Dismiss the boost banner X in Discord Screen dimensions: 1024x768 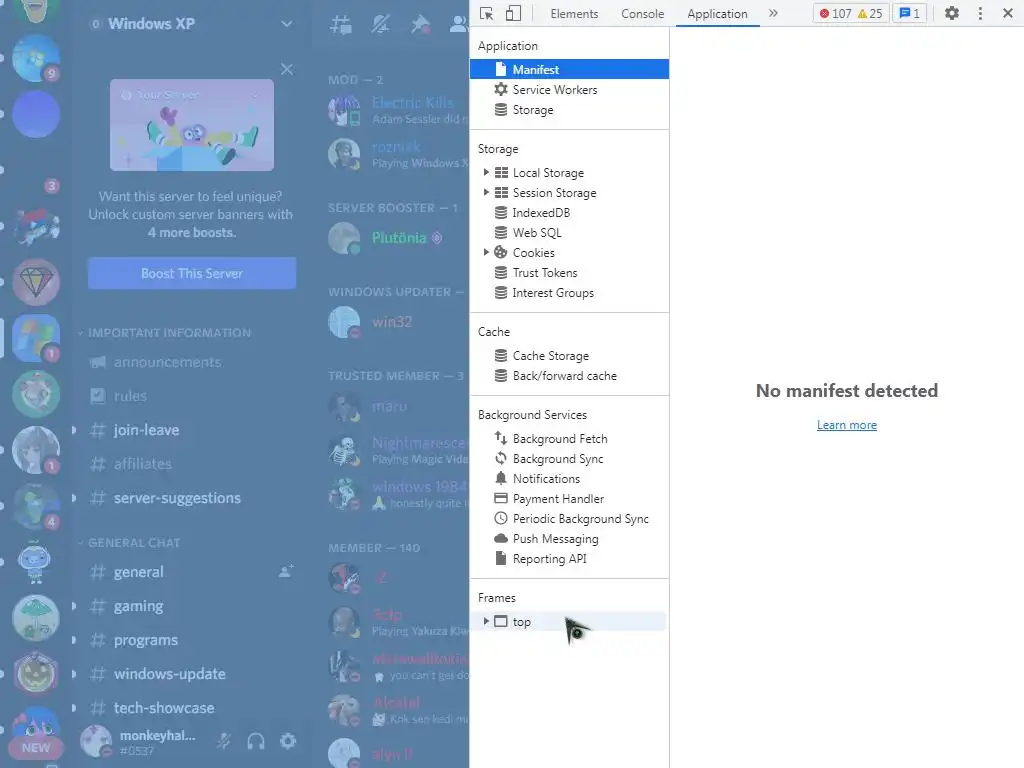click(287, 69)
